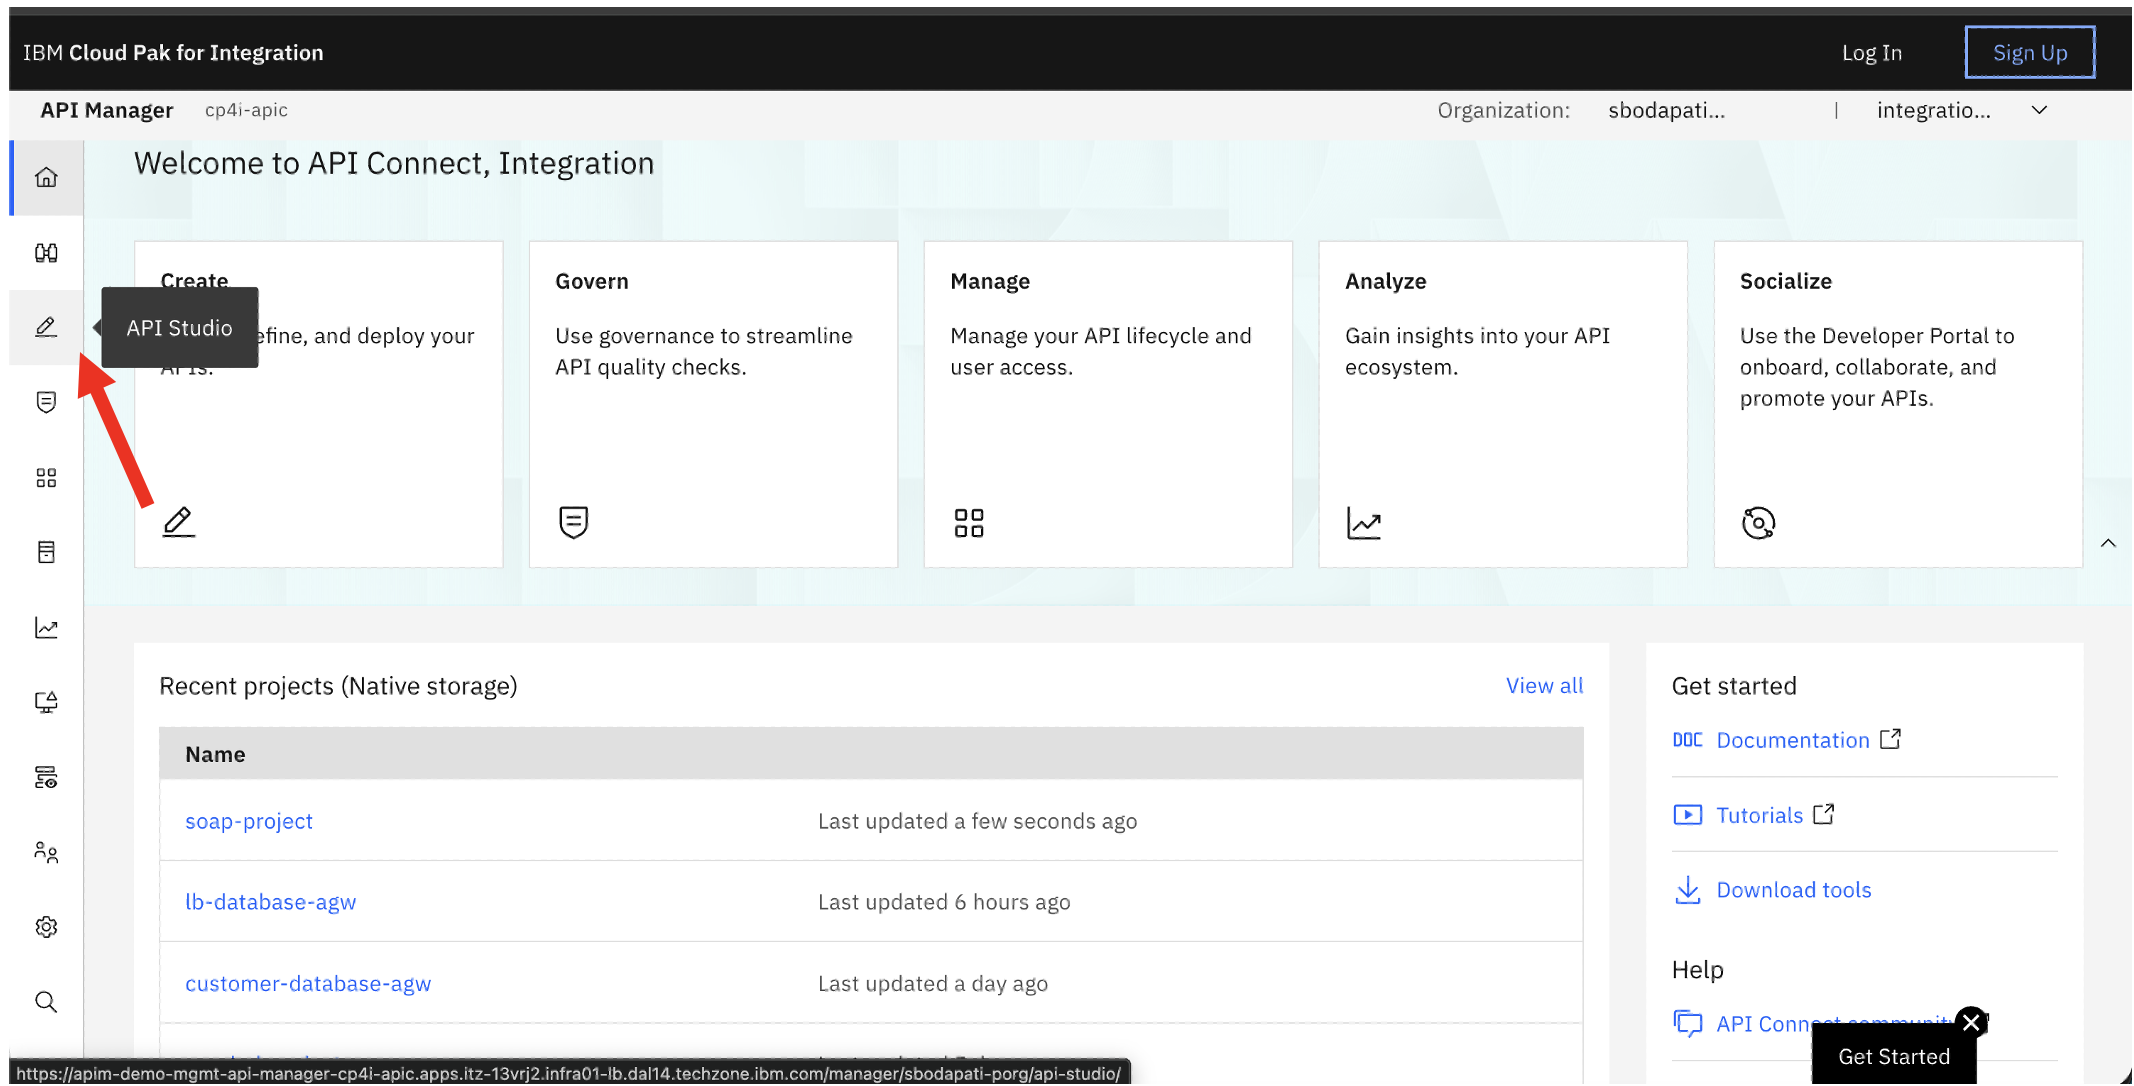This screenshot has width=2134, height=1086.
Task: Open the Settings gear in sidebar
Action: pyautogui.click(x=46, y=927)
